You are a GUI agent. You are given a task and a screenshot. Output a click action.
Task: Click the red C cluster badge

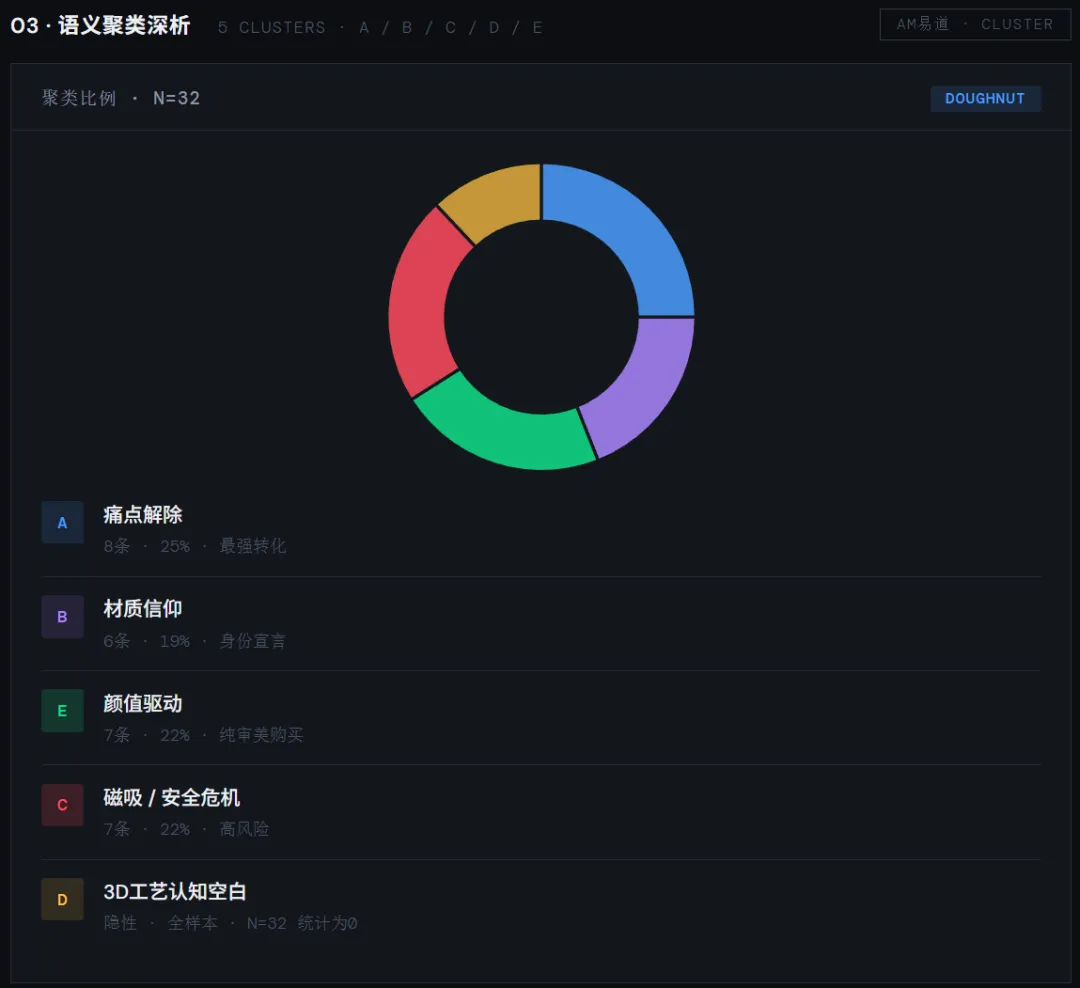(x=62, y=805)
